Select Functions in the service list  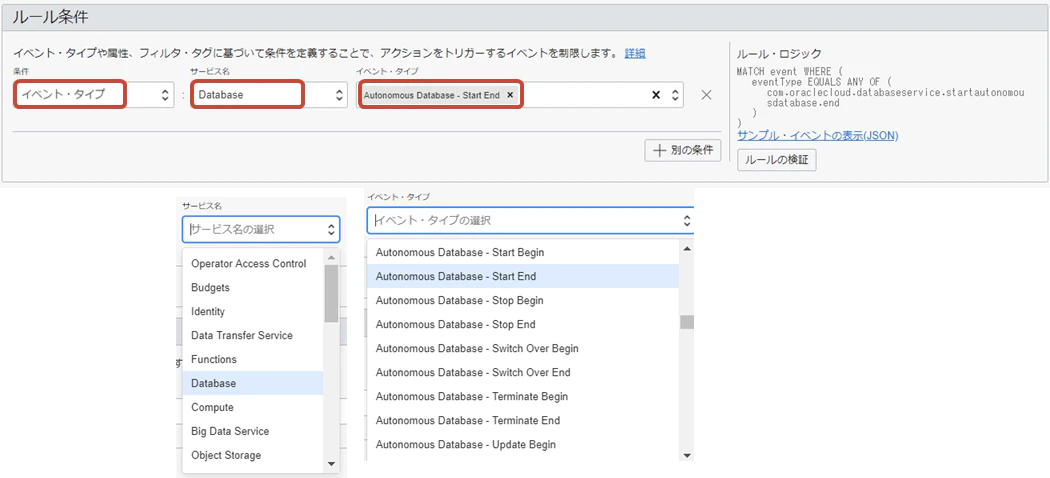(253, 360)
